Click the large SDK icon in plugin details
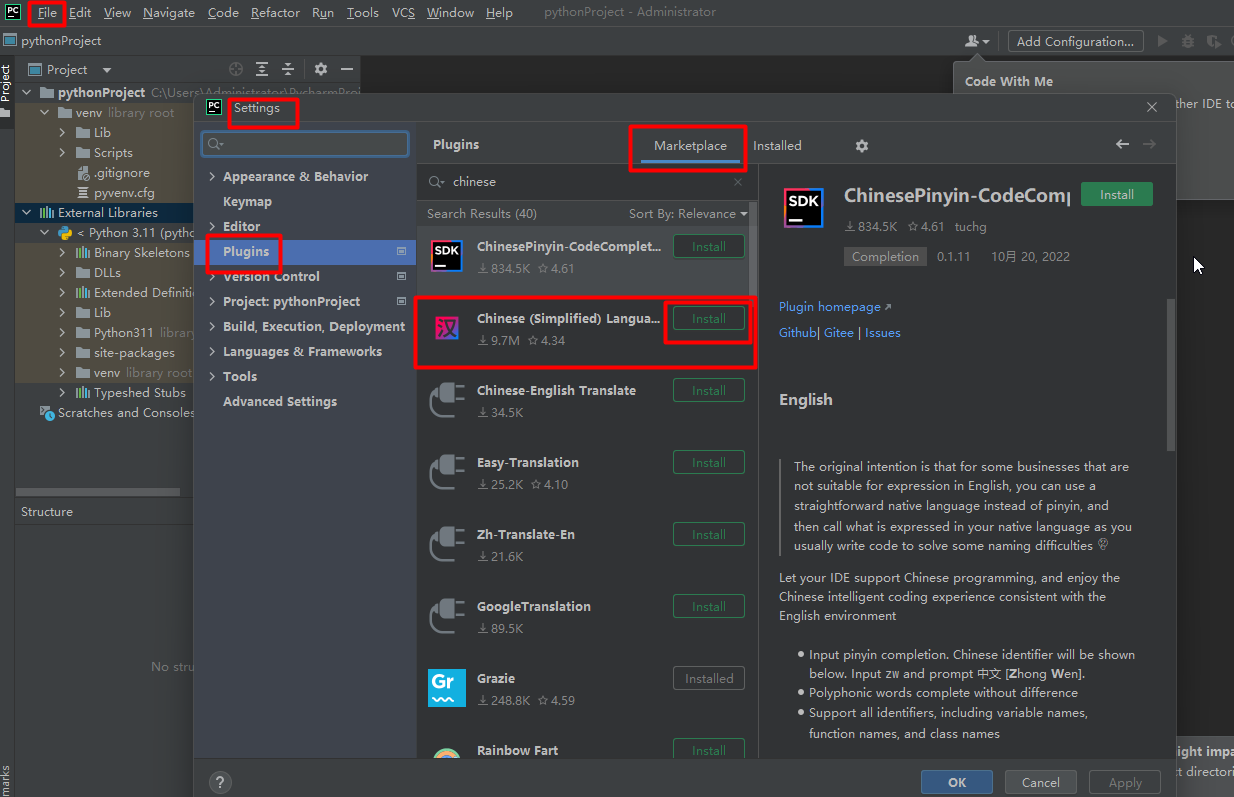The width and height of the screenshot is (1234, 797). click(803, 209)
